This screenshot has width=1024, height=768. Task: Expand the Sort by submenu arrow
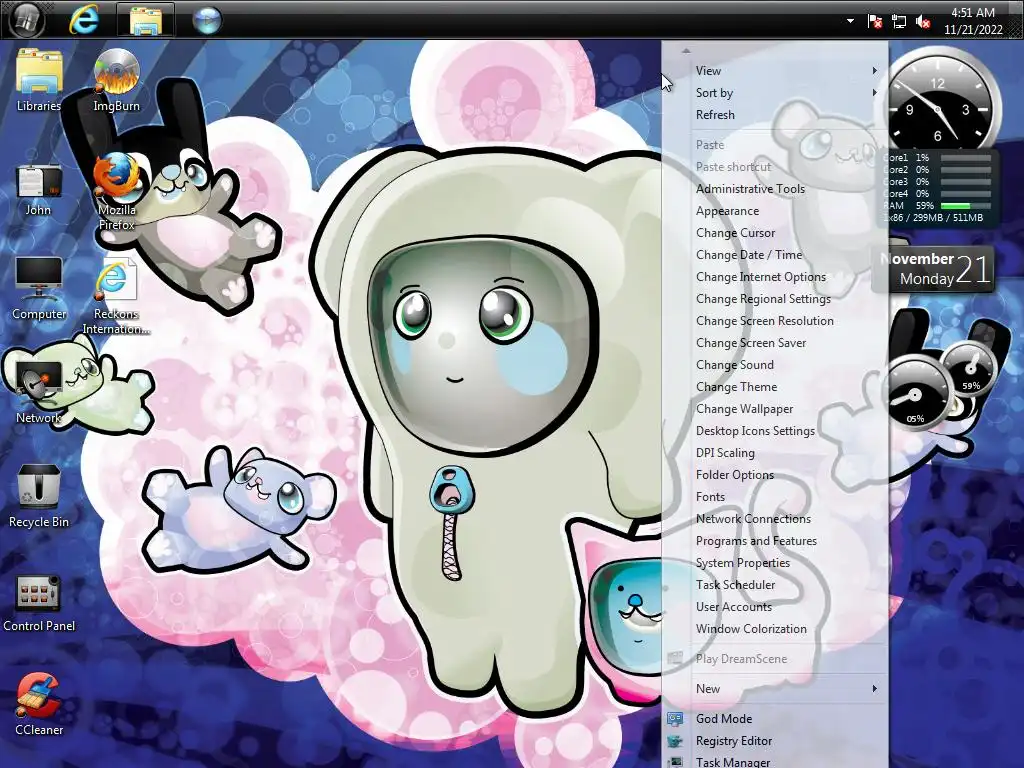pyautogui.click(x=874, y=93)
